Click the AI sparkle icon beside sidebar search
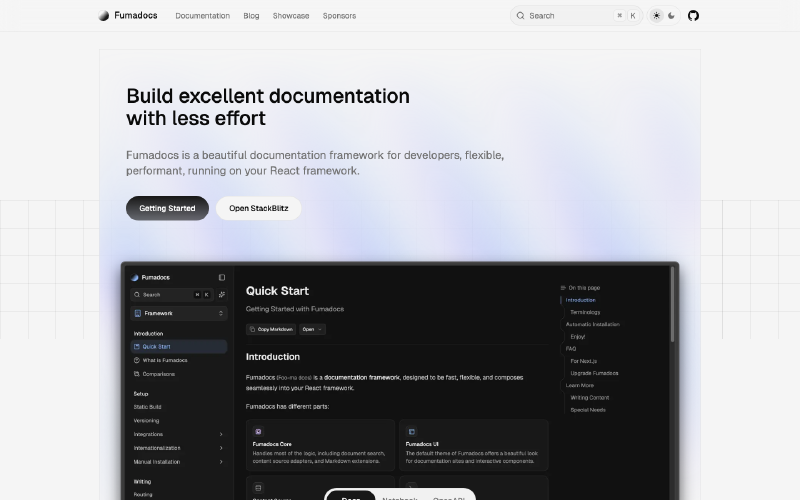Screen dimensions: 800x500 coord(222,295)
